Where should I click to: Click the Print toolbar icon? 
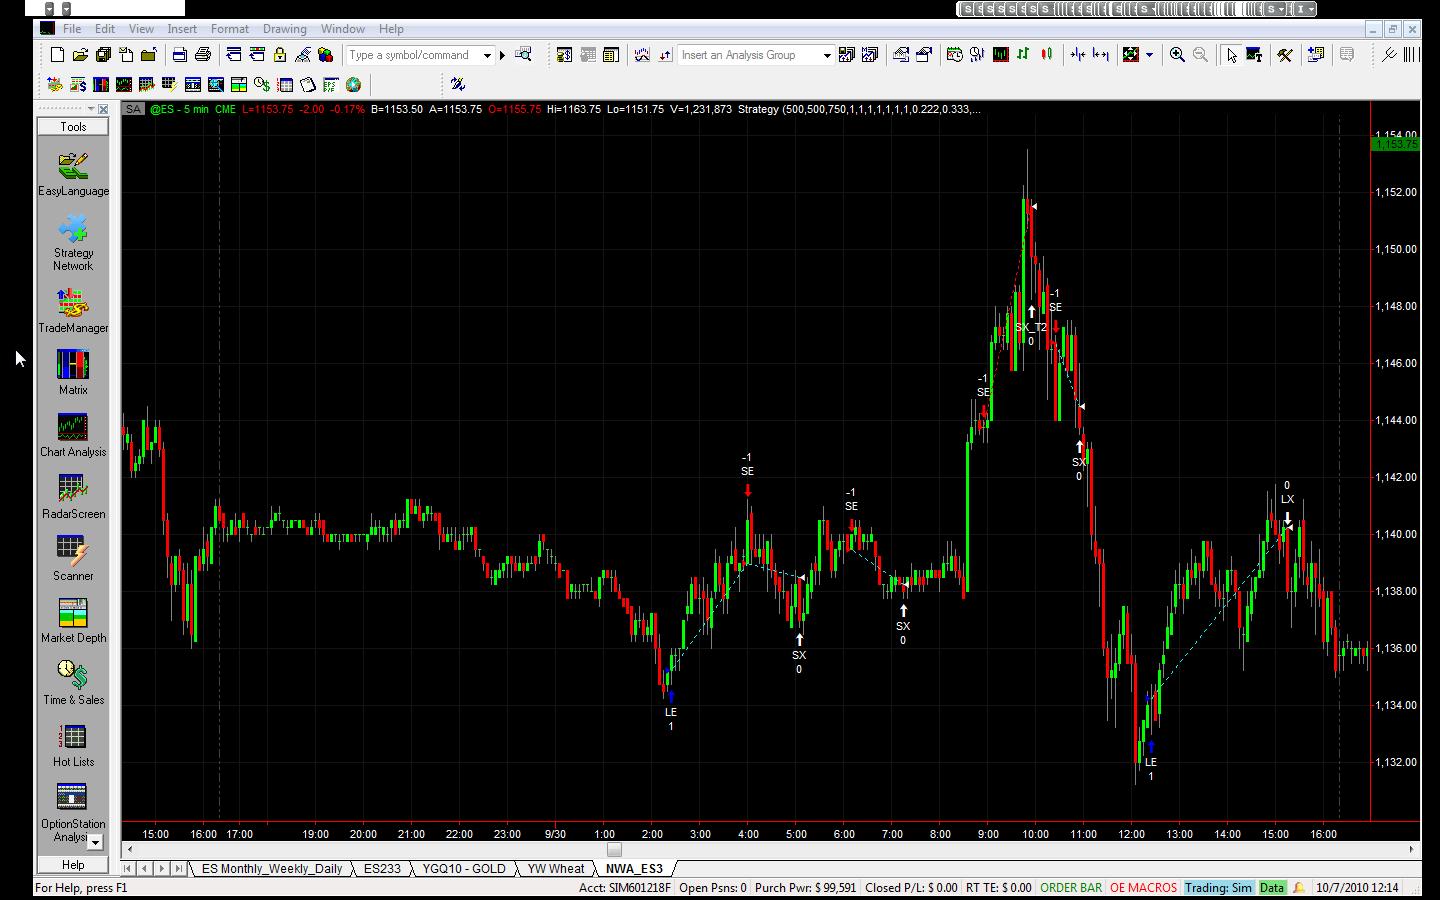pyautogui.click(x=203, y=55)
